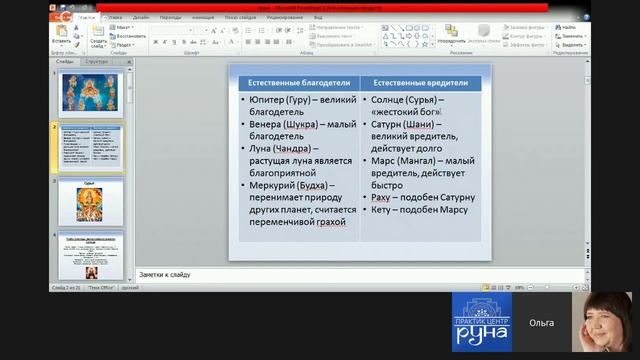Screen dimensions: 640x360
Task: Align text left
Action: [x=248, y=42]
